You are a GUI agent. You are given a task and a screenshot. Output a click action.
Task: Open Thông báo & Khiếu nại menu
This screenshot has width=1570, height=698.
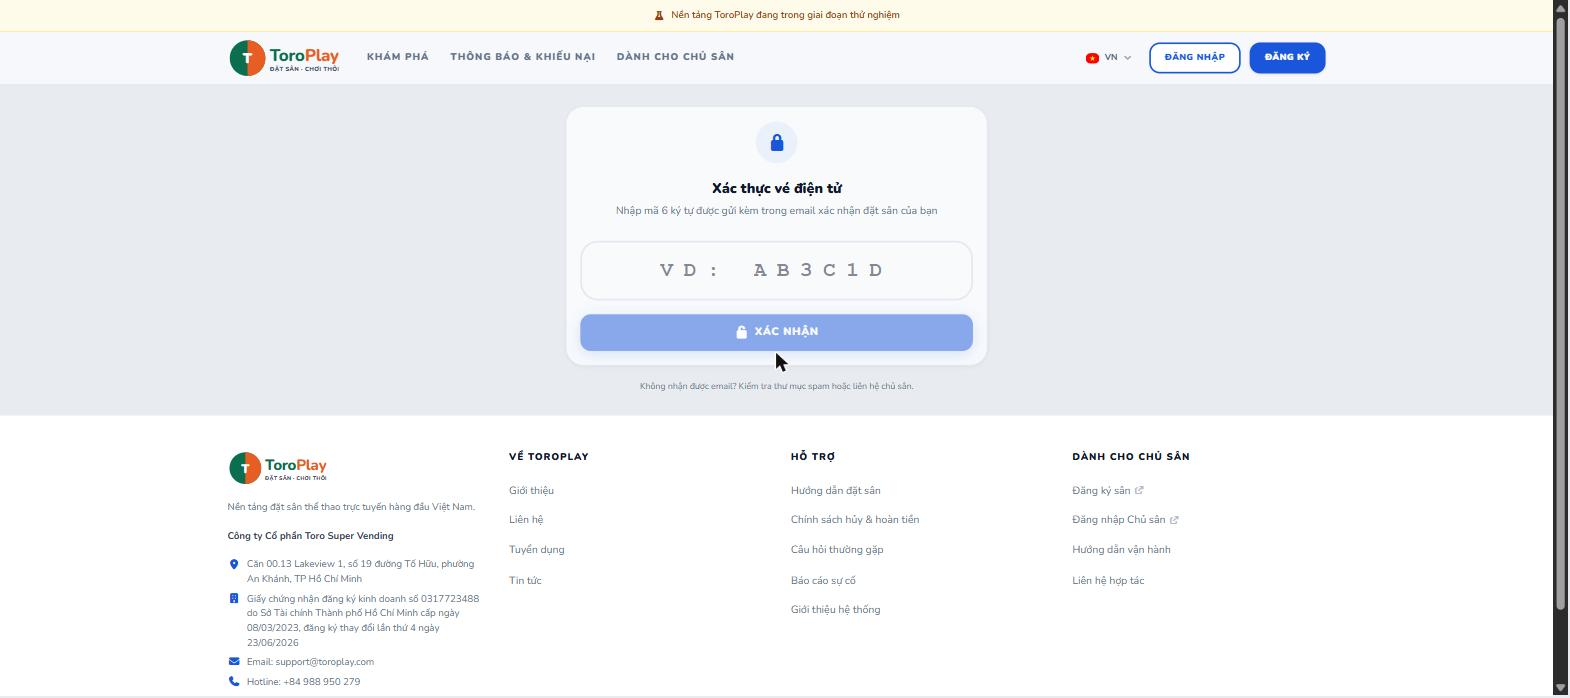(x=523, y=57)
